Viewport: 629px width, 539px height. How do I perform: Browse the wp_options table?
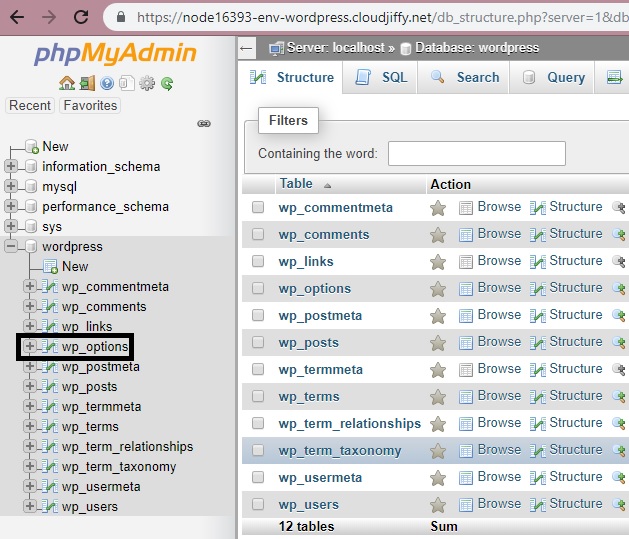(490, 288)
